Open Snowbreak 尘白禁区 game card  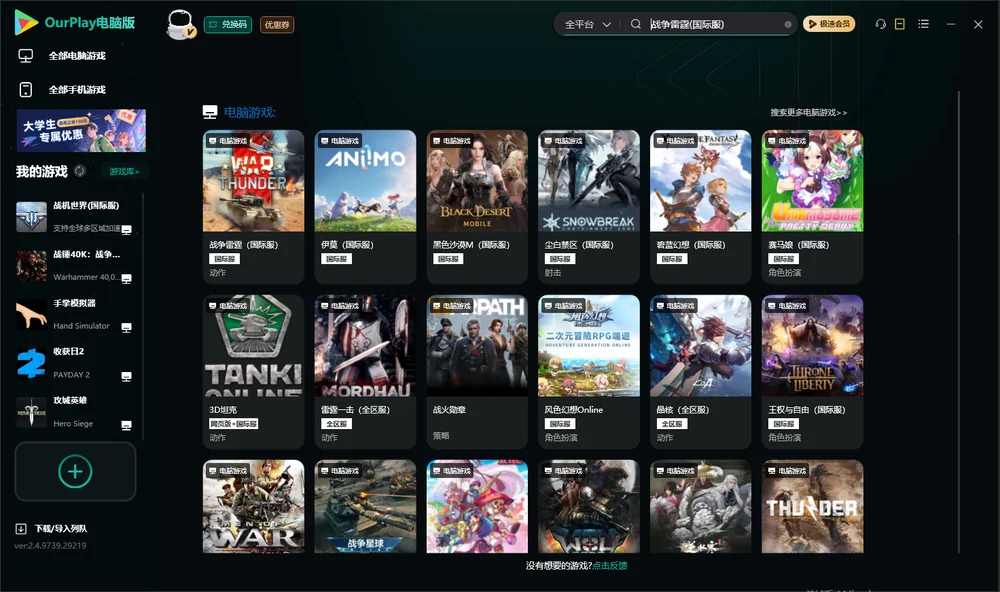click(x=589, y=207)
